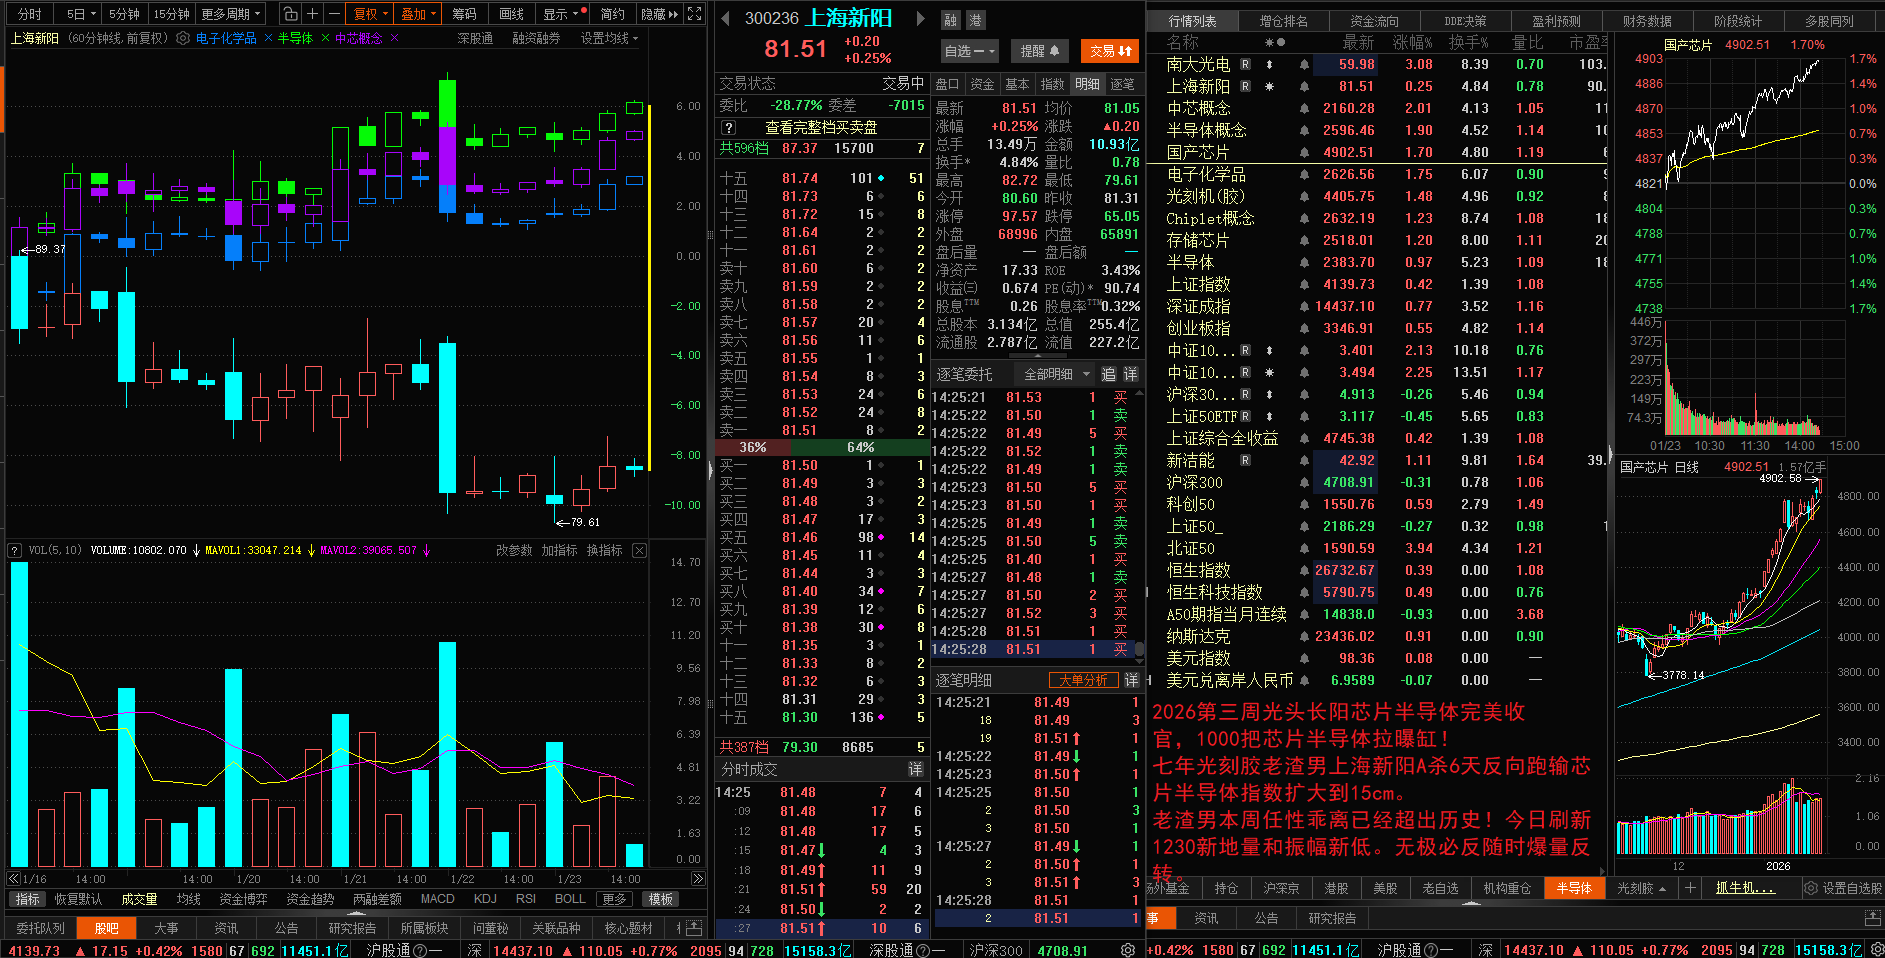Select 半导体 watchlist tab
Screen dimensions: 1885x958
(x=1574, y=888)
